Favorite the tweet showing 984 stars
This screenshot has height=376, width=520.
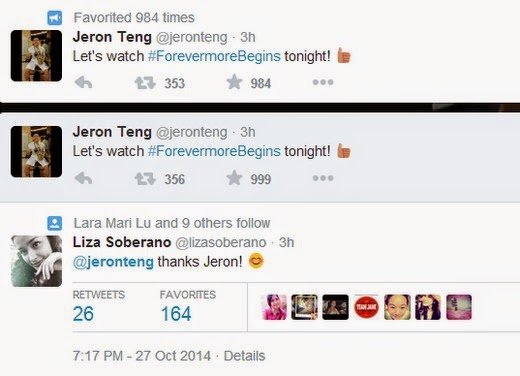pyautogui.click(x=234, y=82)
